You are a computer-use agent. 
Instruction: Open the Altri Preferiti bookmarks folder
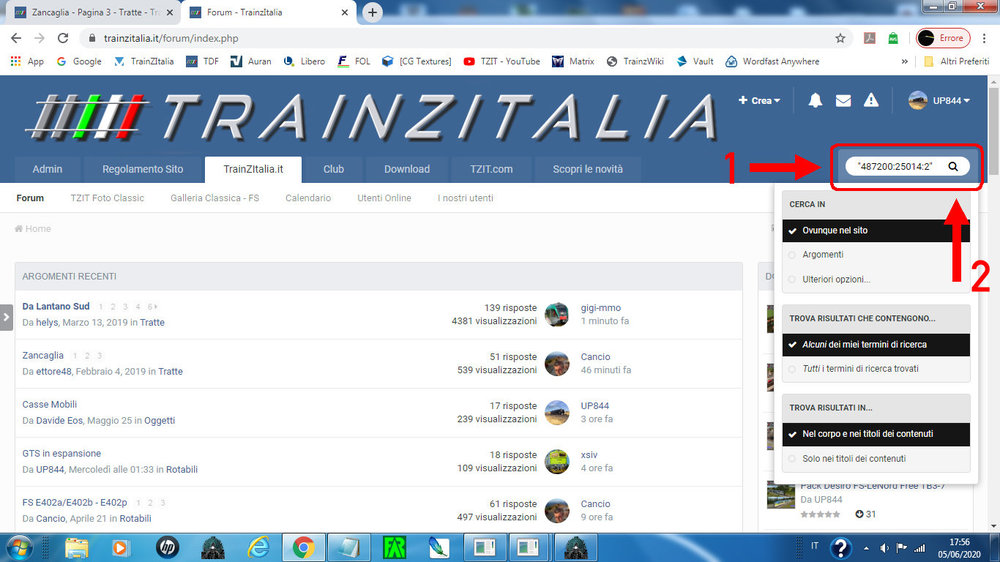[x=957, y=61]
